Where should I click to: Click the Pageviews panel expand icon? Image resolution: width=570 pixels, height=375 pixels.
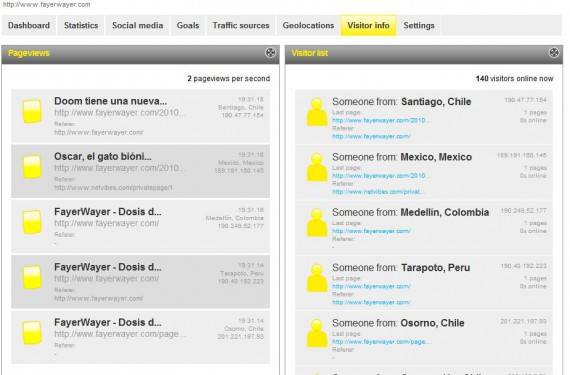click(x=270, y=53)
